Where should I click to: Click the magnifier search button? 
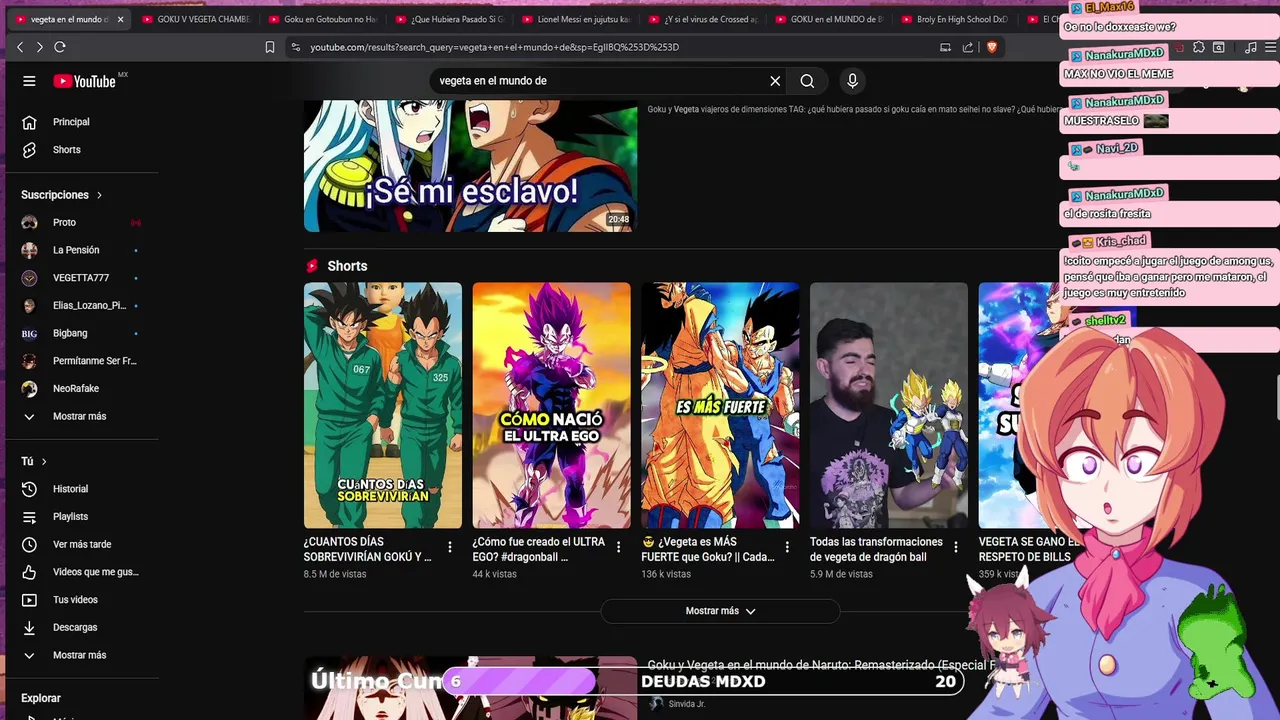click(807, 81)
